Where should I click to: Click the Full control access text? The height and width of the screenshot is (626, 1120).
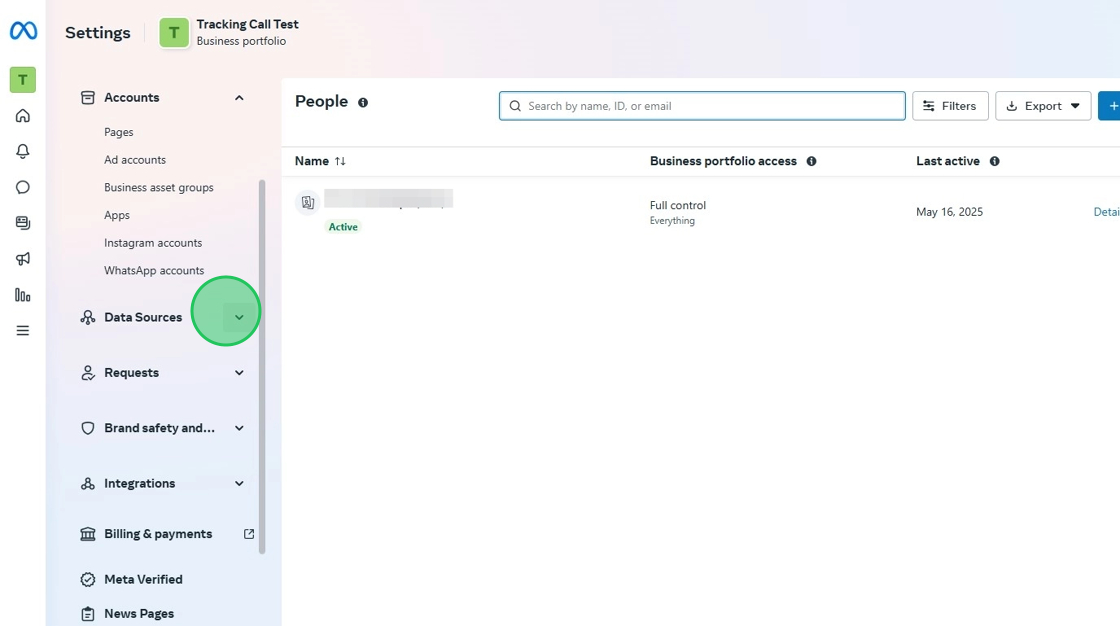click(x=678, y=205)
